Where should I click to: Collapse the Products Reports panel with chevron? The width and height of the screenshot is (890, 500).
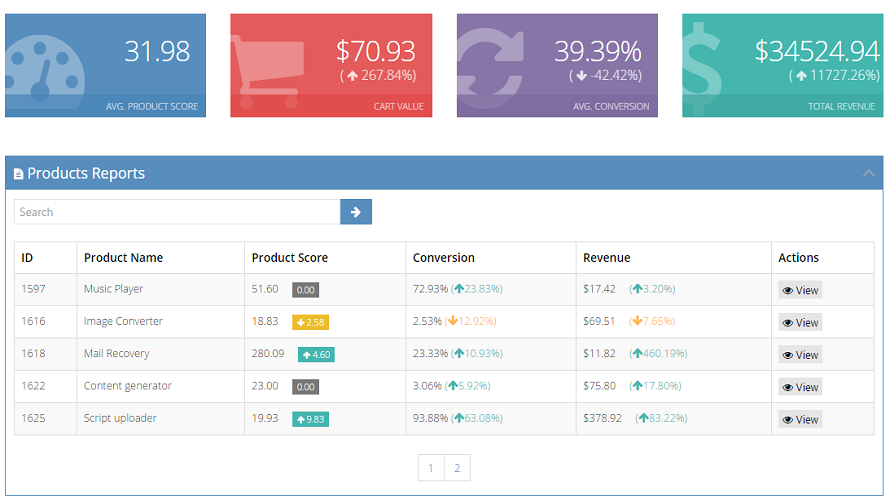pyautogui.click(x=868, y=173)
